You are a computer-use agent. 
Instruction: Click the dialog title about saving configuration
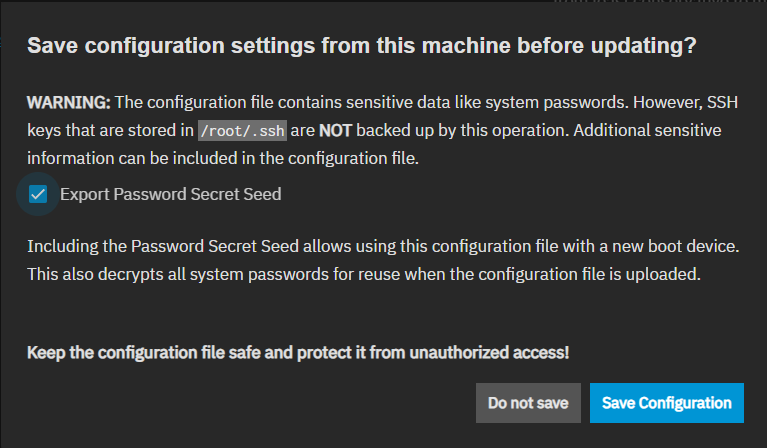(361, 47)
